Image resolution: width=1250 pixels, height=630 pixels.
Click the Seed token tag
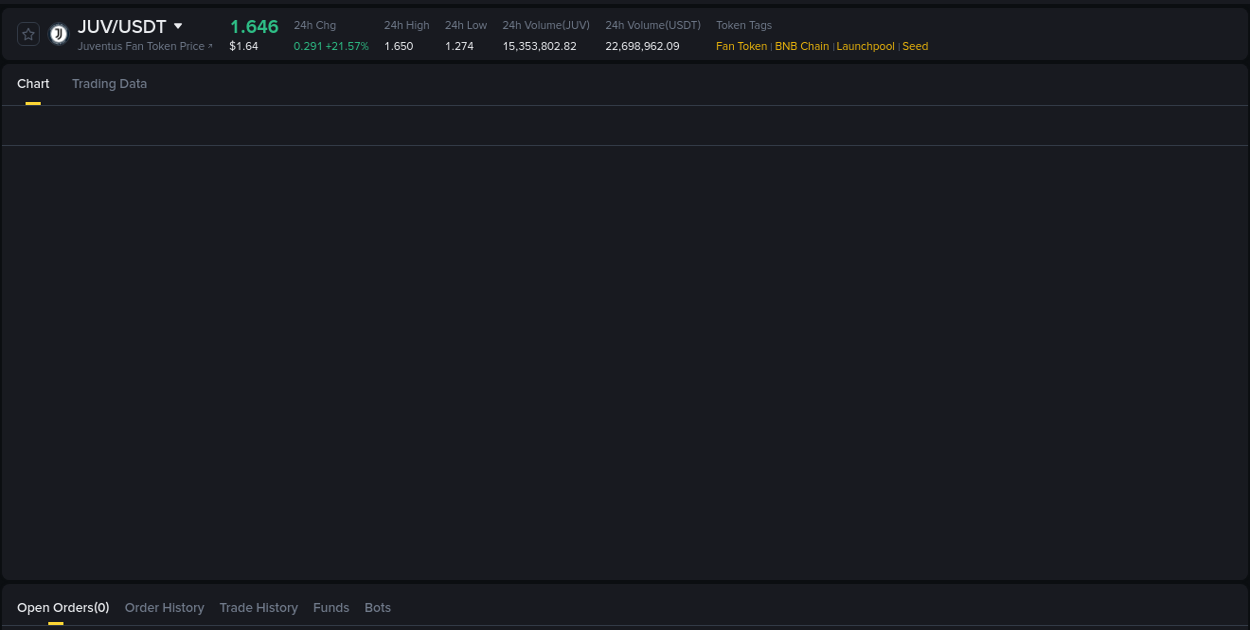(x=915, y=46)
